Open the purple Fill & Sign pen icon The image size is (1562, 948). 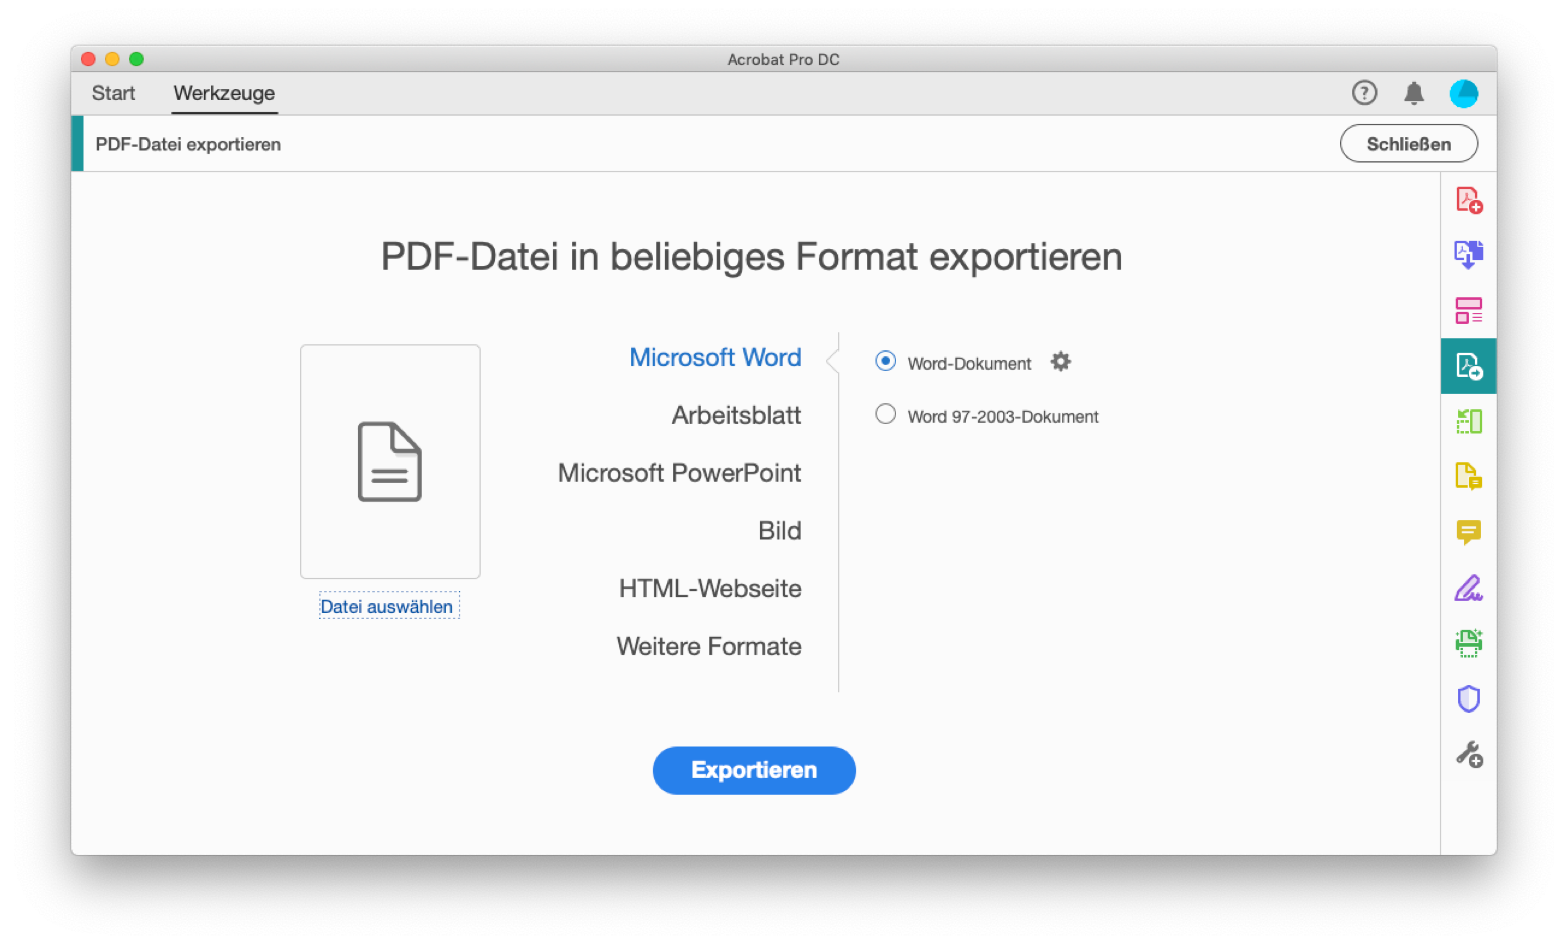(x=1468, y=588)
